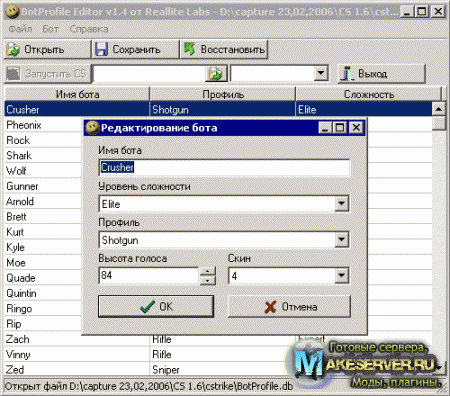Expand the Уровень сложности dropdown
Screen dimensions: 450x396
[x=342, y=204]
